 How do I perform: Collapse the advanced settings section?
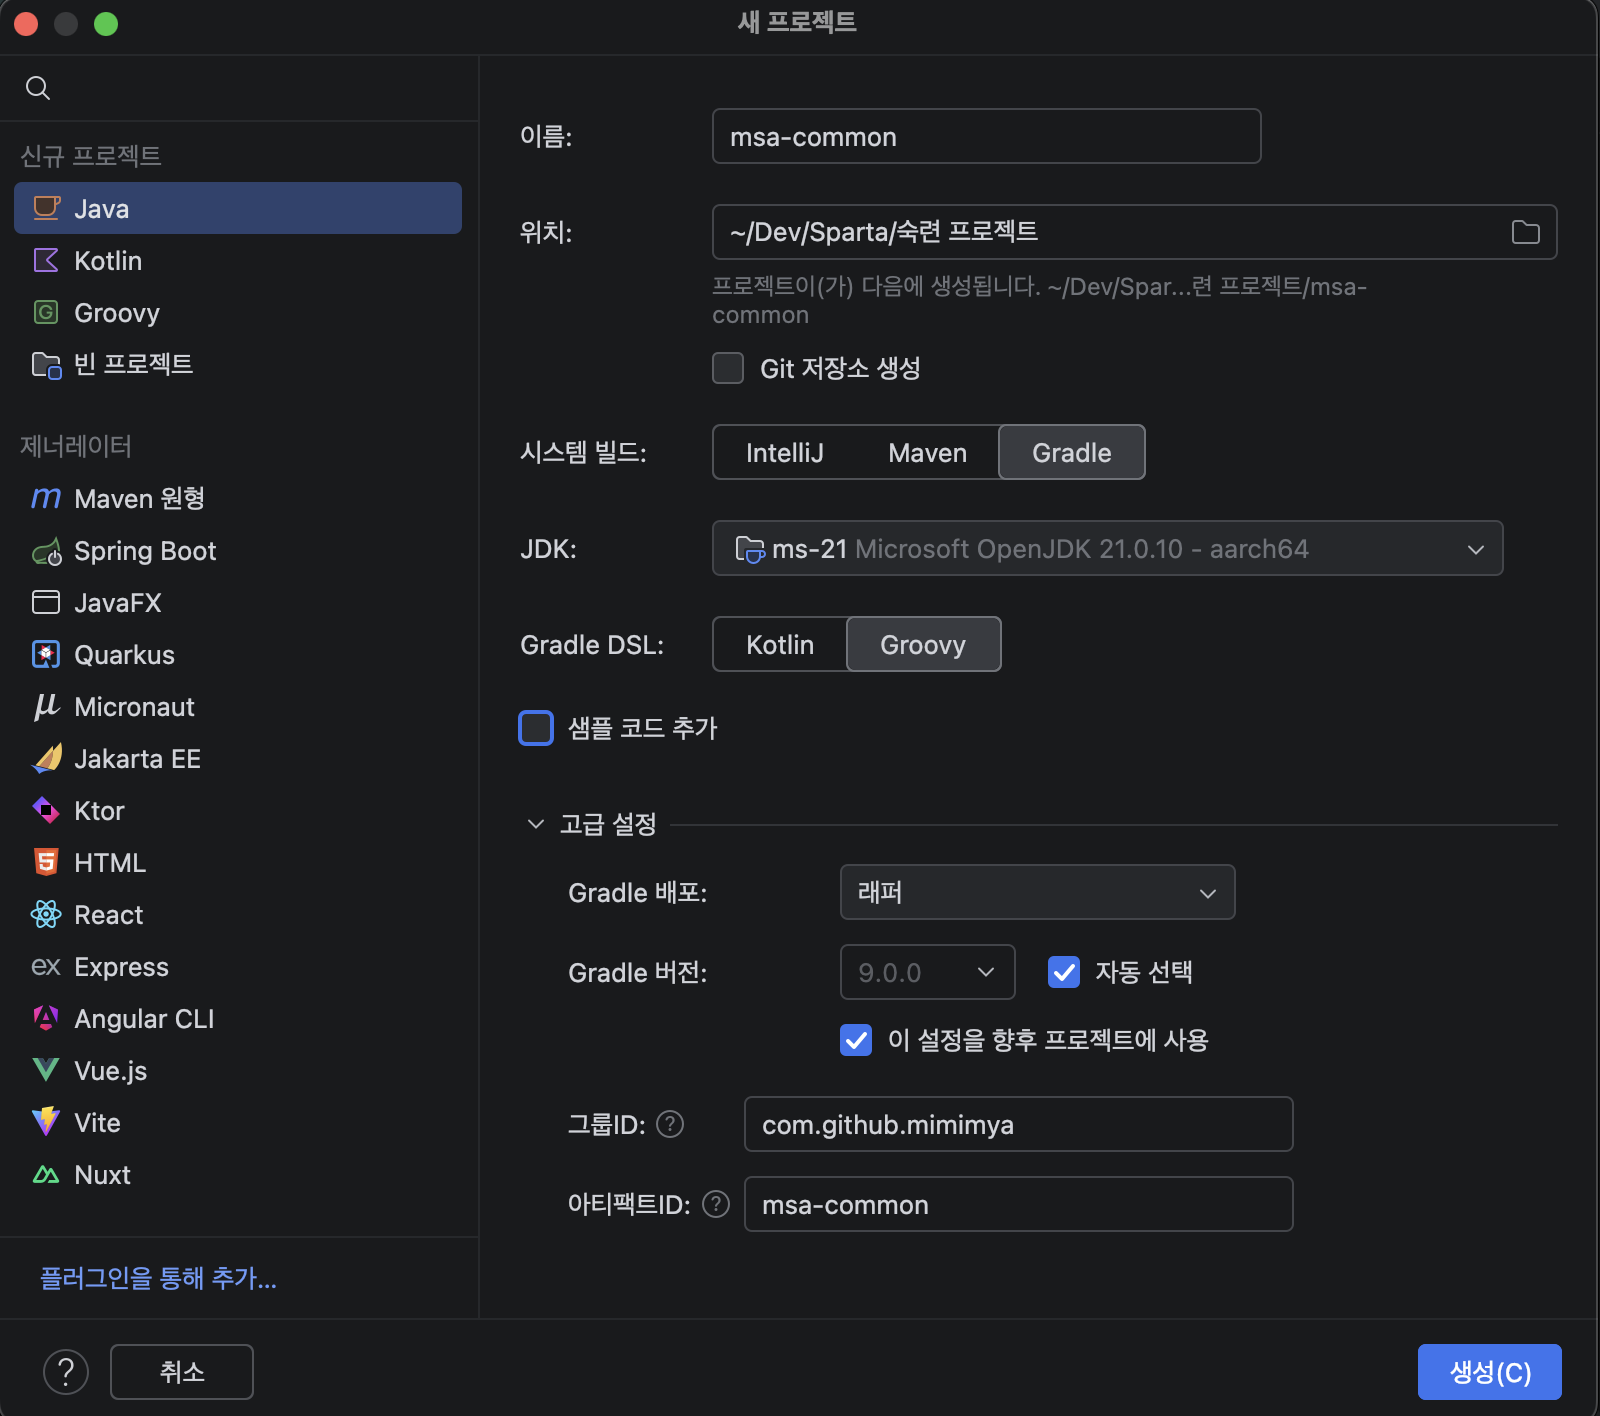click(536, 824)
